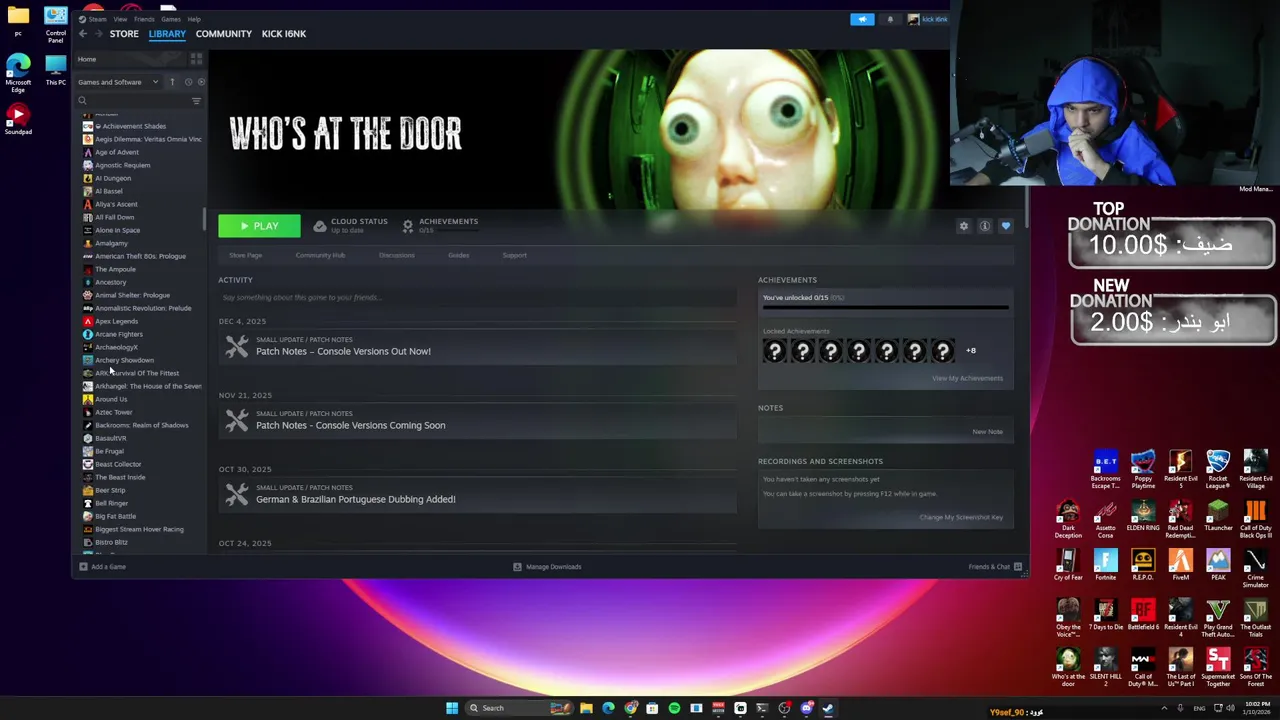Viewport: 1280px width, 720px height.
Task: Open ELDEN RING desktop shortcut
Action: tap(1143, 517)
